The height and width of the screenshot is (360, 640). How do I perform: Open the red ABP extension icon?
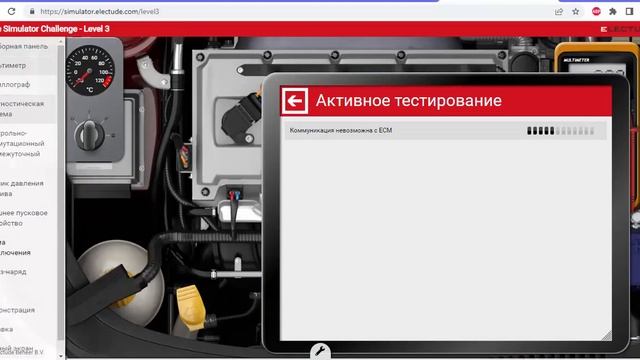click(596, 11)
